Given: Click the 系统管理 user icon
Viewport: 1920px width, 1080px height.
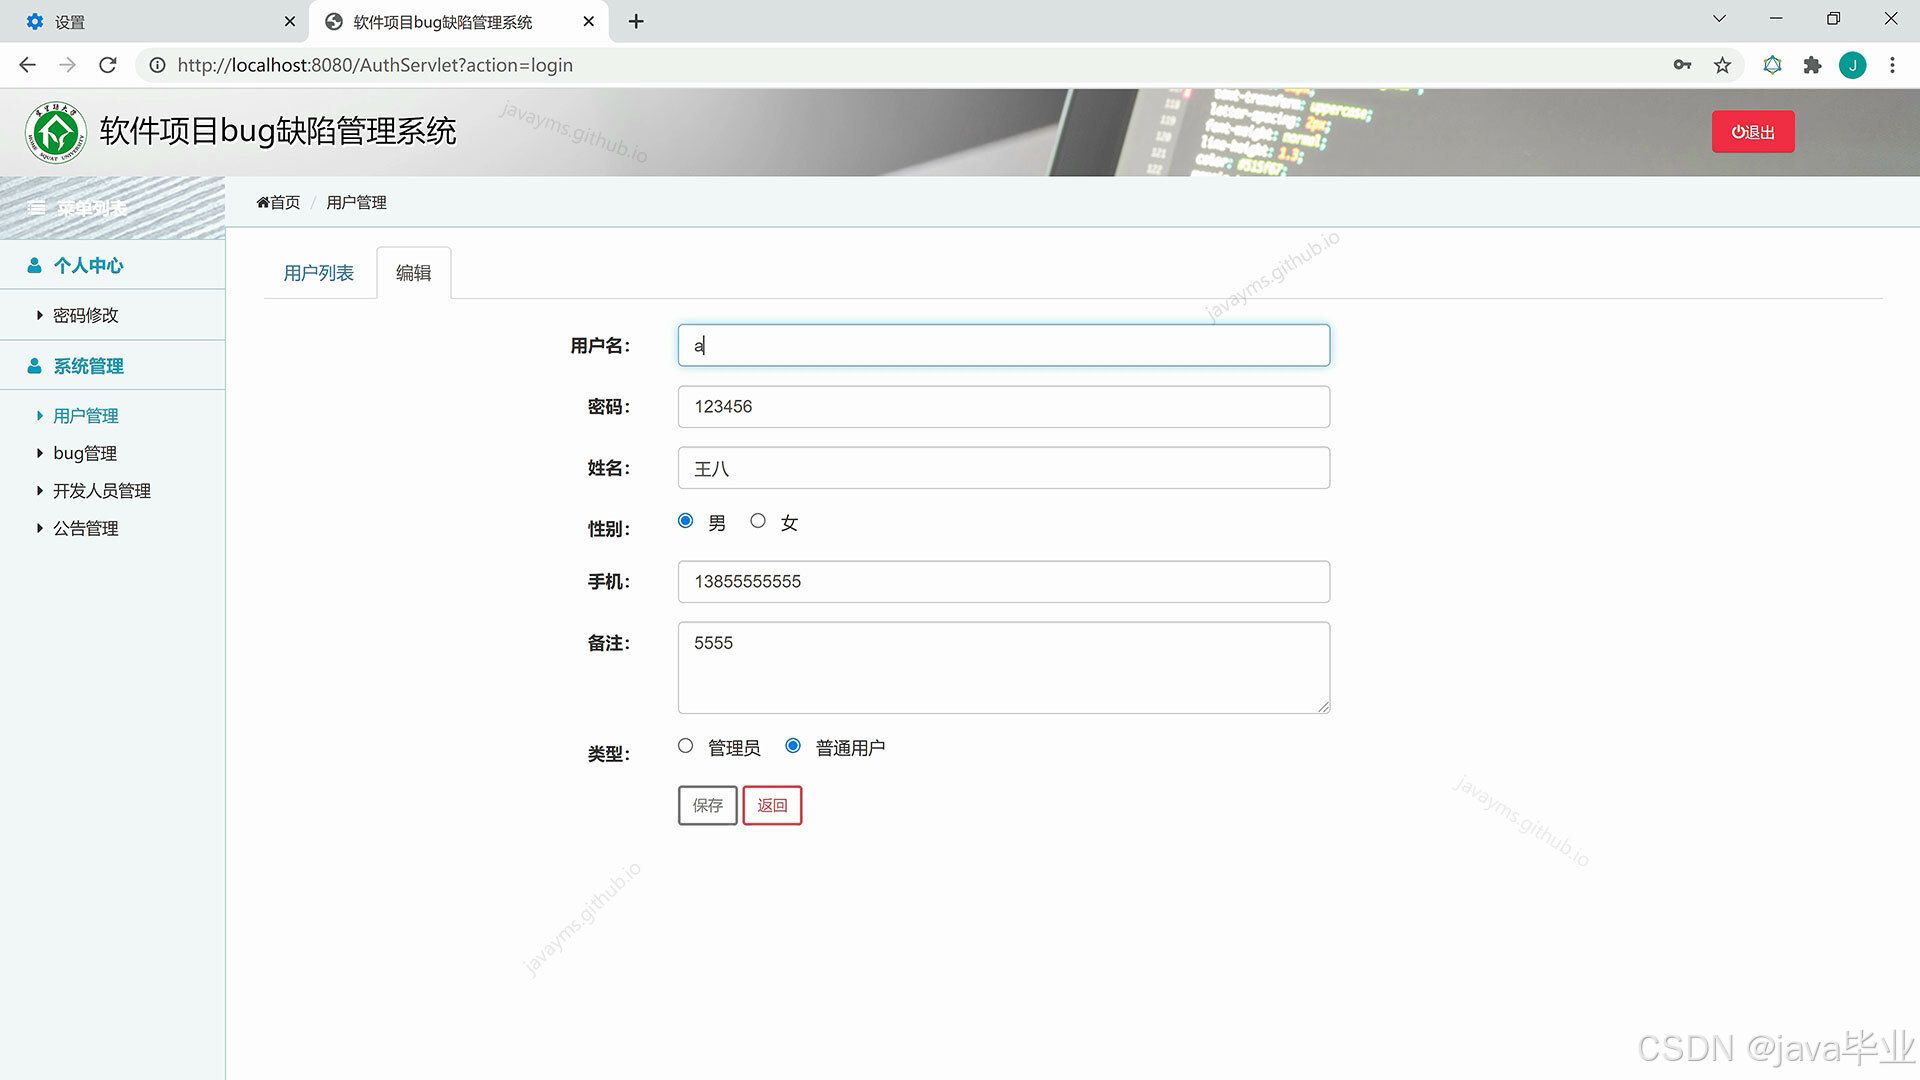Looking at the screenshot, I should (34, 366).
